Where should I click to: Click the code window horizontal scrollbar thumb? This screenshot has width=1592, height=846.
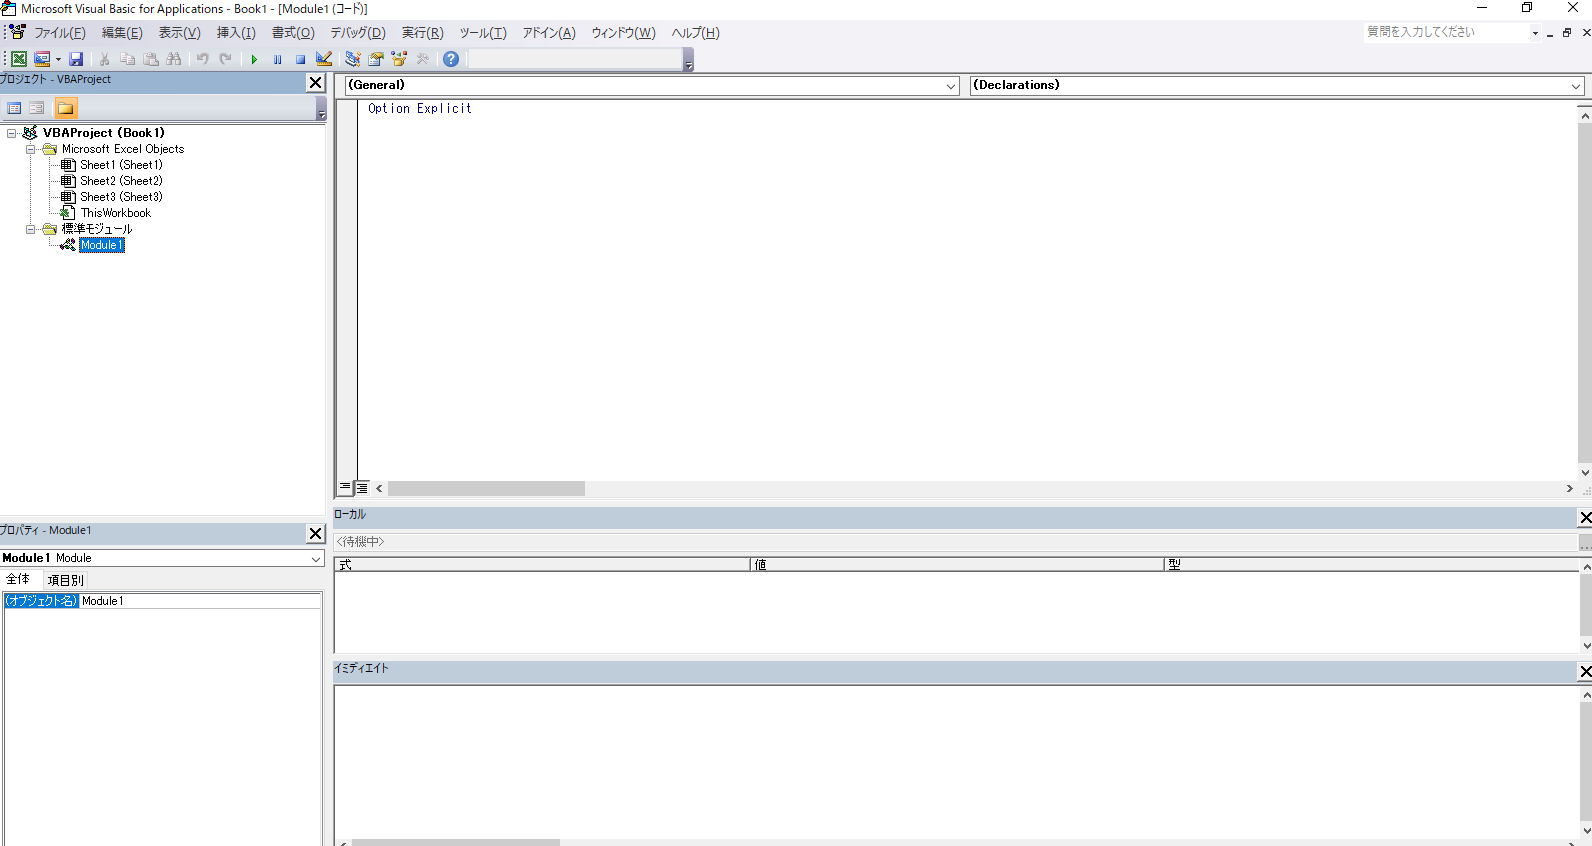486,489
